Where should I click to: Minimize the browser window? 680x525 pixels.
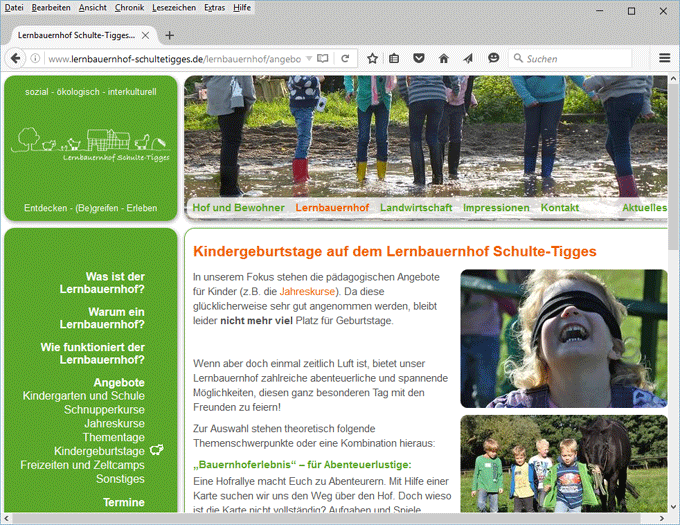pos(600,11)
